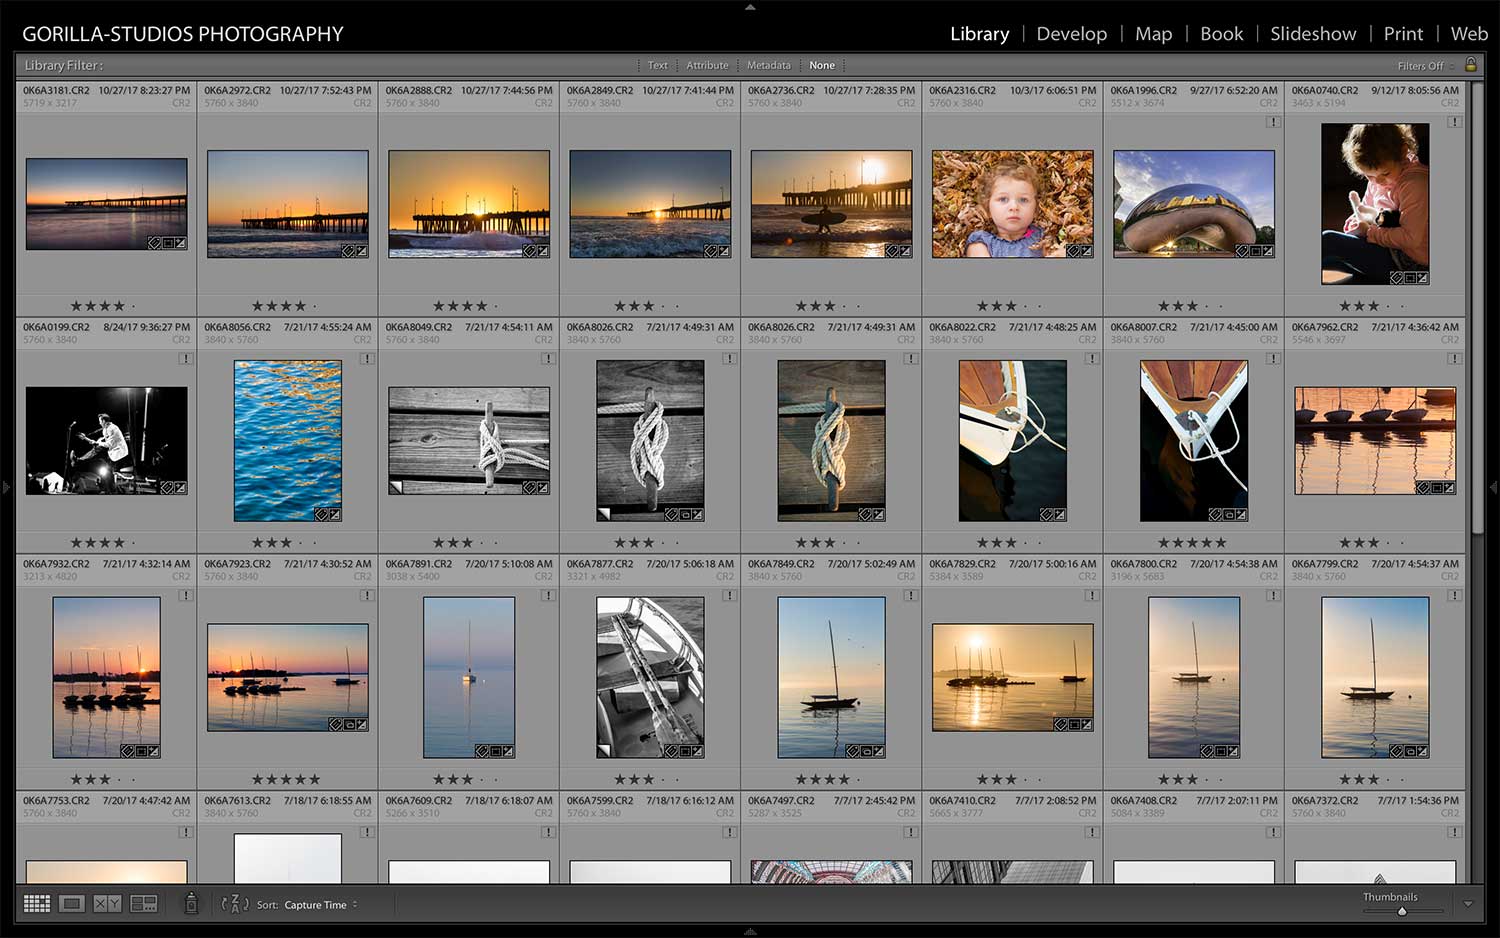1500x938 pixels.
Task: Click develop adjustments badge on 0K6A8007.CR2 thumbnail
Action: pos(1240,515)
